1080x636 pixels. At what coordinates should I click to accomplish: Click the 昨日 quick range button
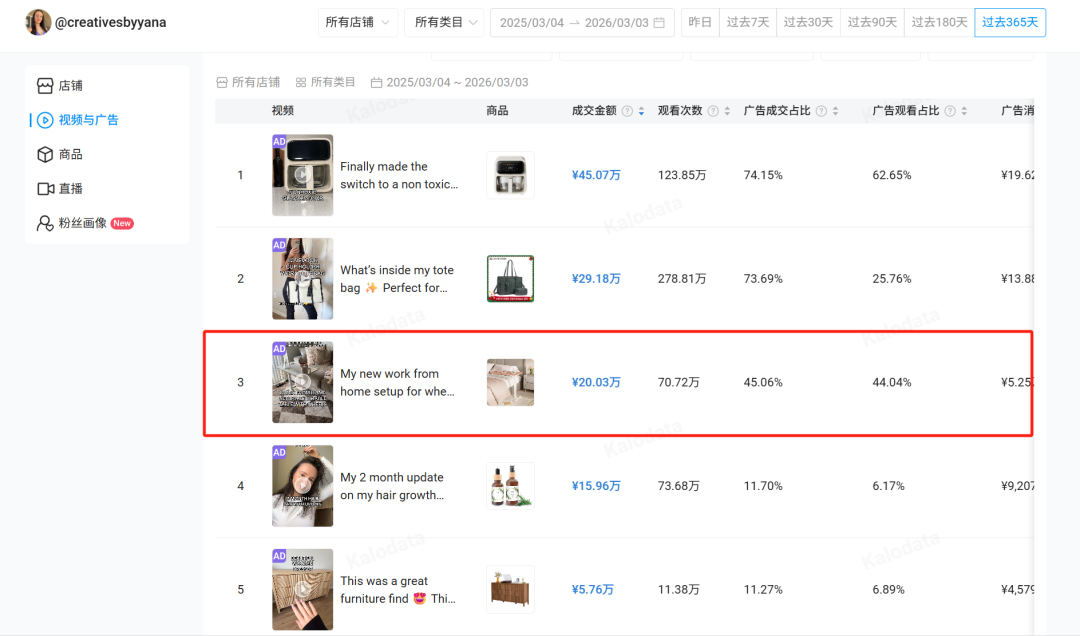pyautogui.click(x=700, y=22)
